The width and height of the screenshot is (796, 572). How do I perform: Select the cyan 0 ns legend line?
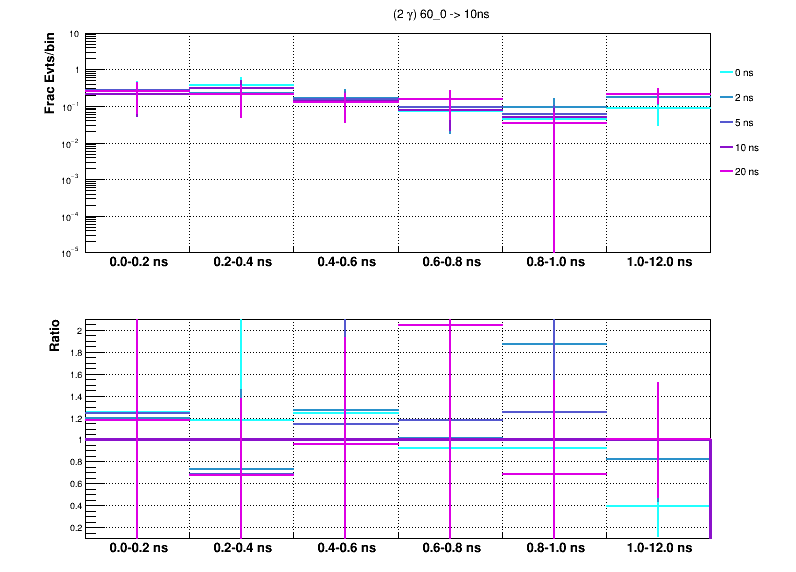tap(727, 73)
